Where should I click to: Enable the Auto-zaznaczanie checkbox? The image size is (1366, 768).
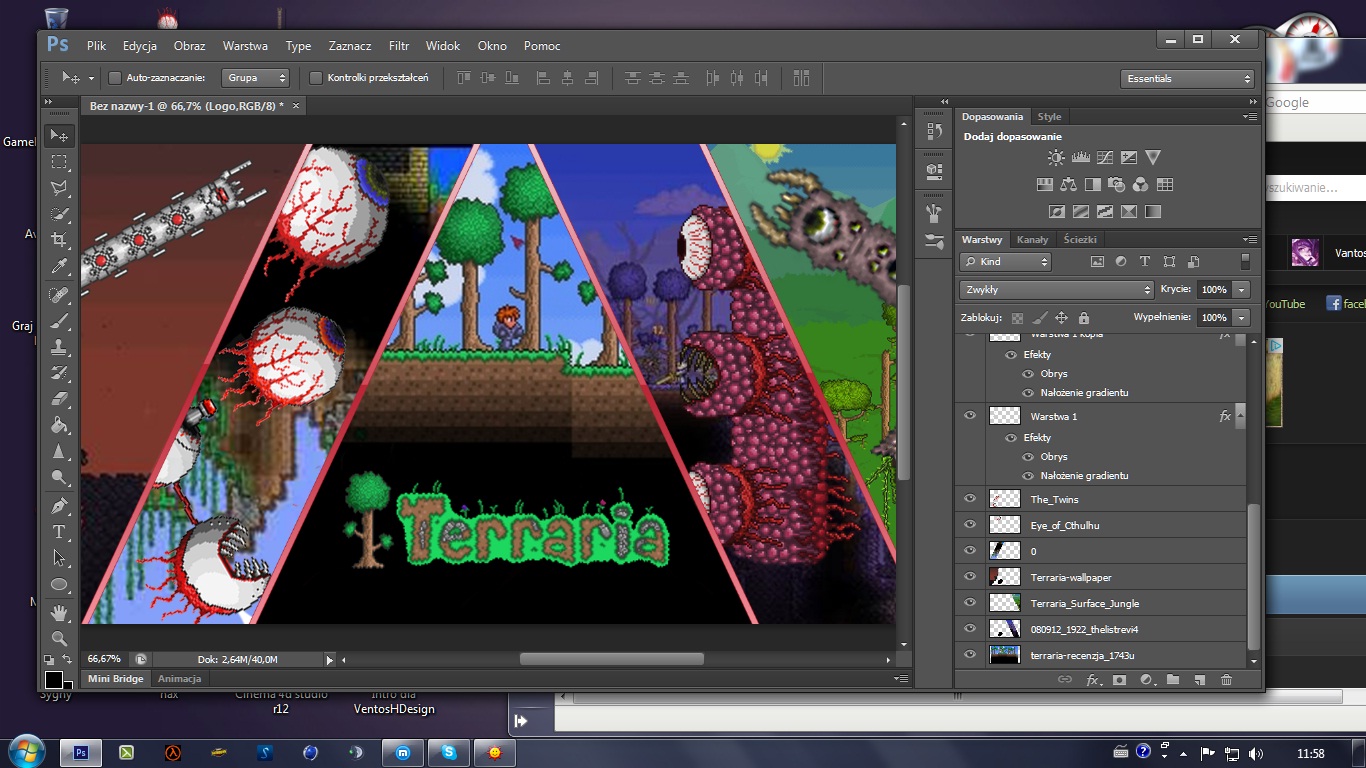(x=114, y=78)
